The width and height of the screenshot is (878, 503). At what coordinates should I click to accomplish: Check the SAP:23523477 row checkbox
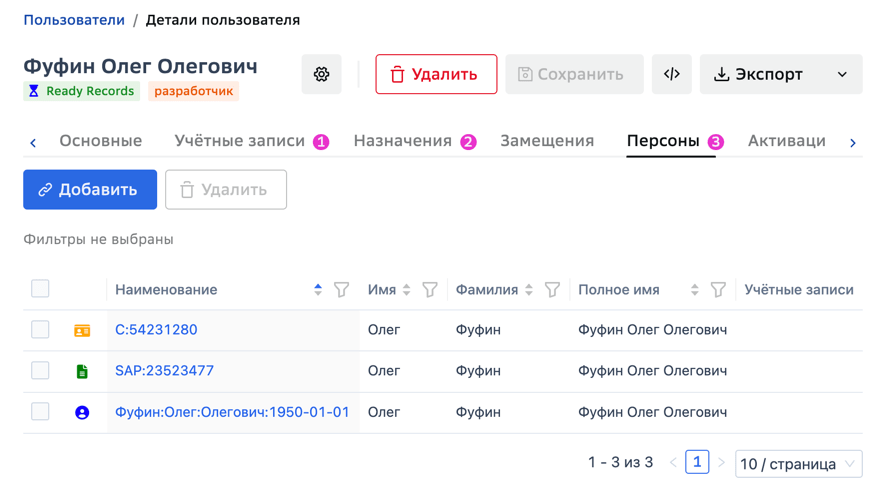click(x=40, y=370)
